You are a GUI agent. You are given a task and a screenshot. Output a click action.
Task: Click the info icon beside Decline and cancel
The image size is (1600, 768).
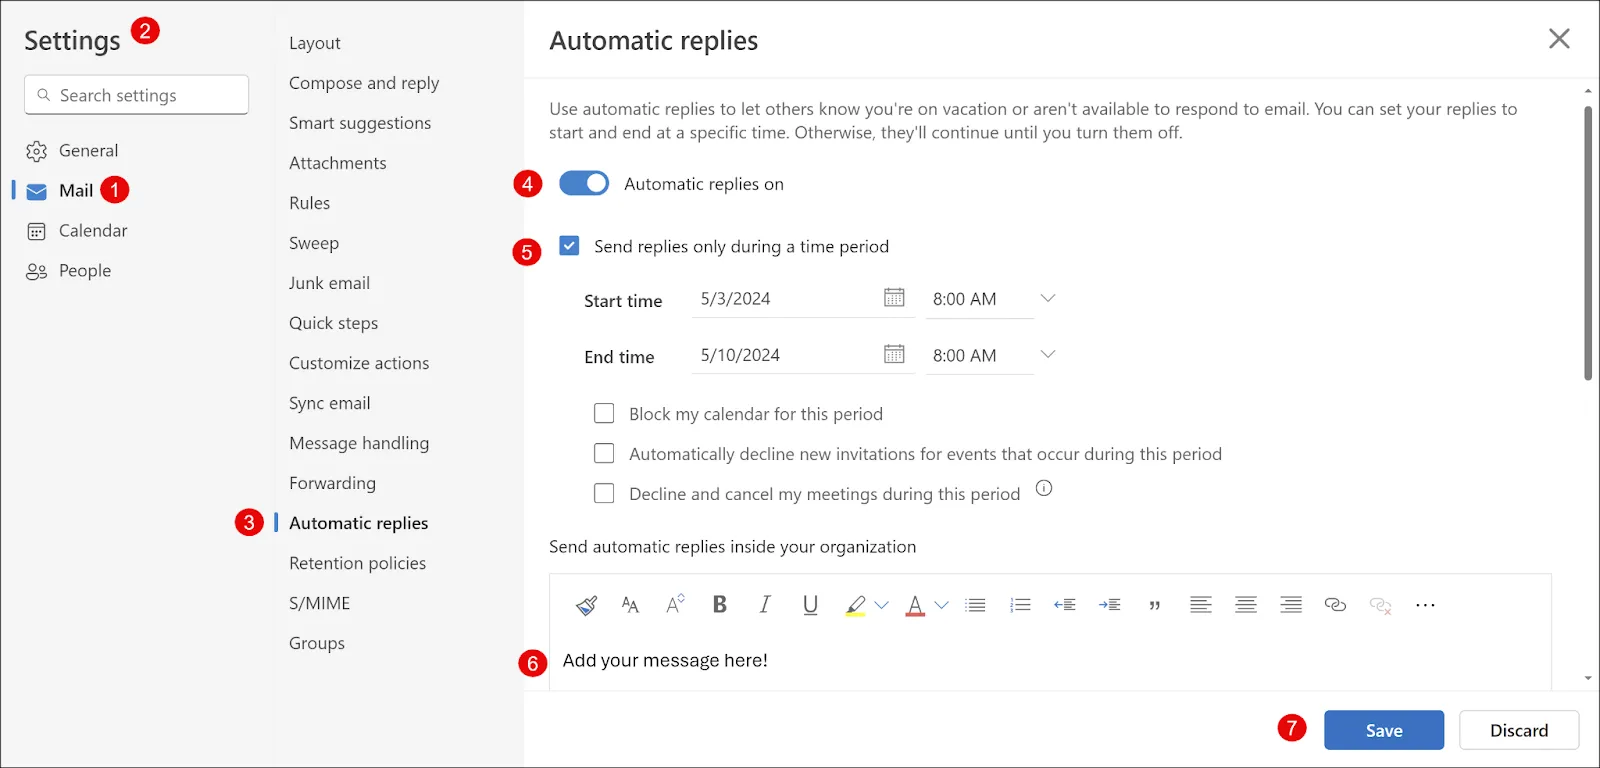[x=1044, y=488]
